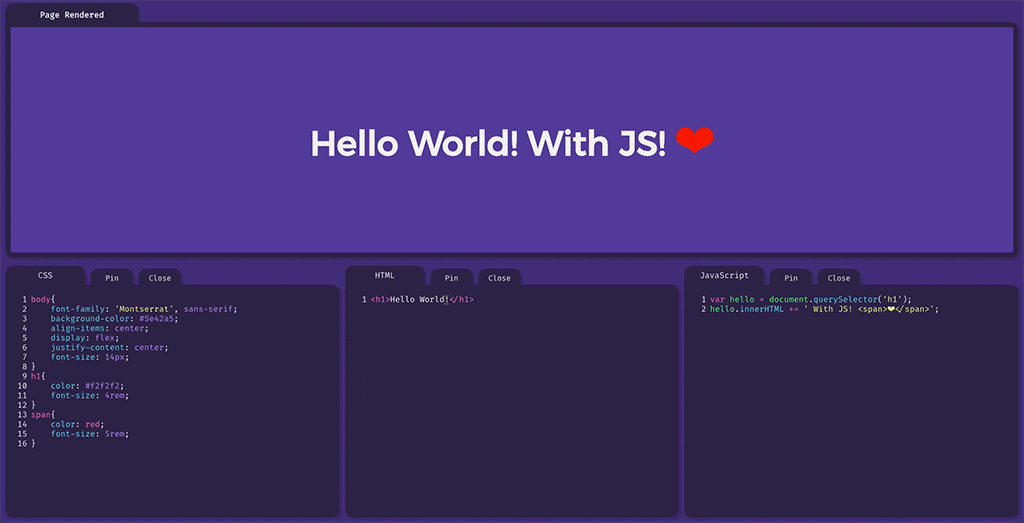This screenshot has height=523, width=1024.
Task: Click the 'color: #f2f2f2;' line
Action: pyautogui.click(x=87, y=386)
